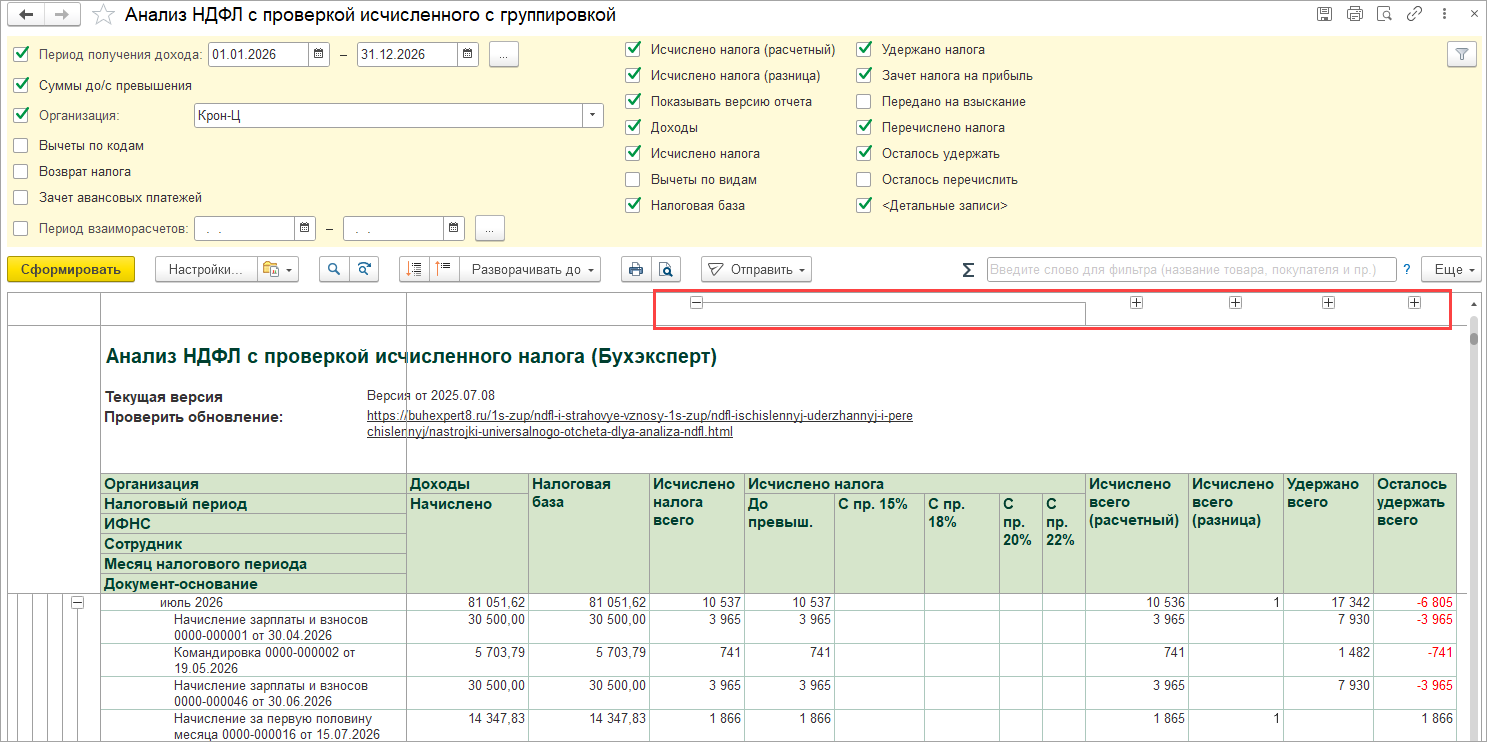Viewport: 1487px width, 742px height.
Task: Enable Зачет авансовых платежей
Action: click(21, 198)
